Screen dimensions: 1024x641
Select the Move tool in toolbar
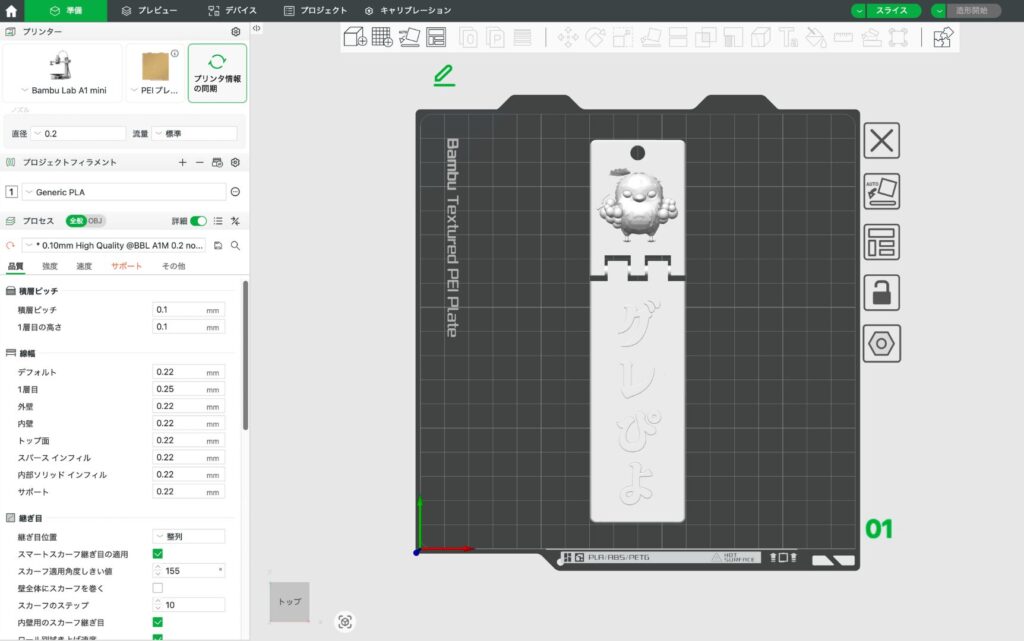(x=568, y=37)
